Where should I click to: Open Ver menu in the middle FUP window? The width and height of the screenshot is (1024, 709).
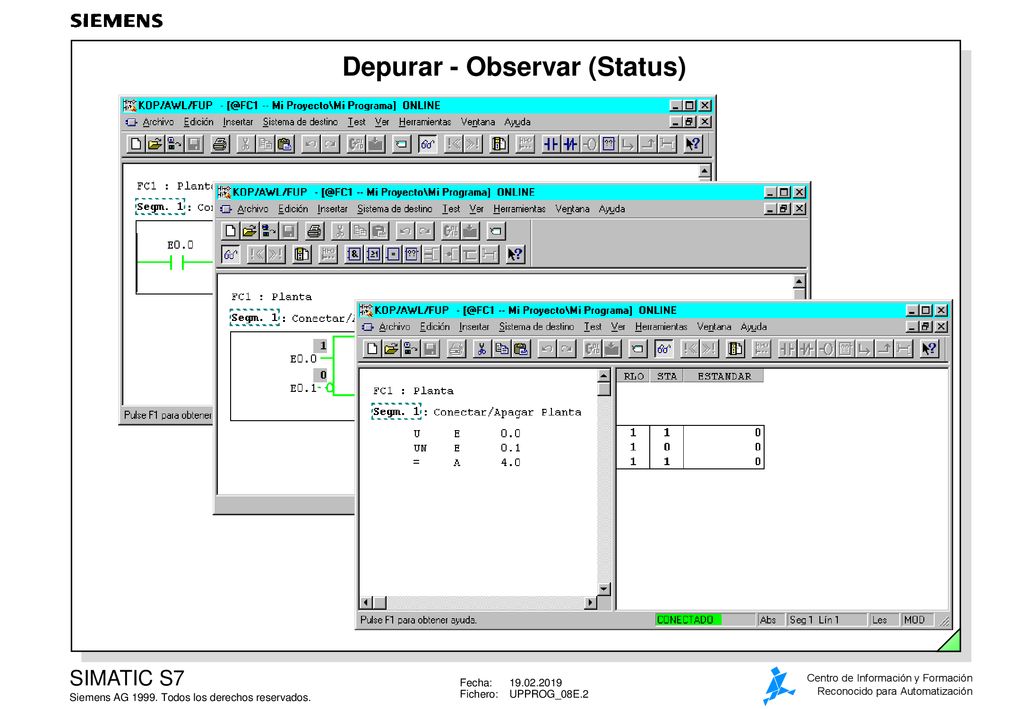pos(477,209)
